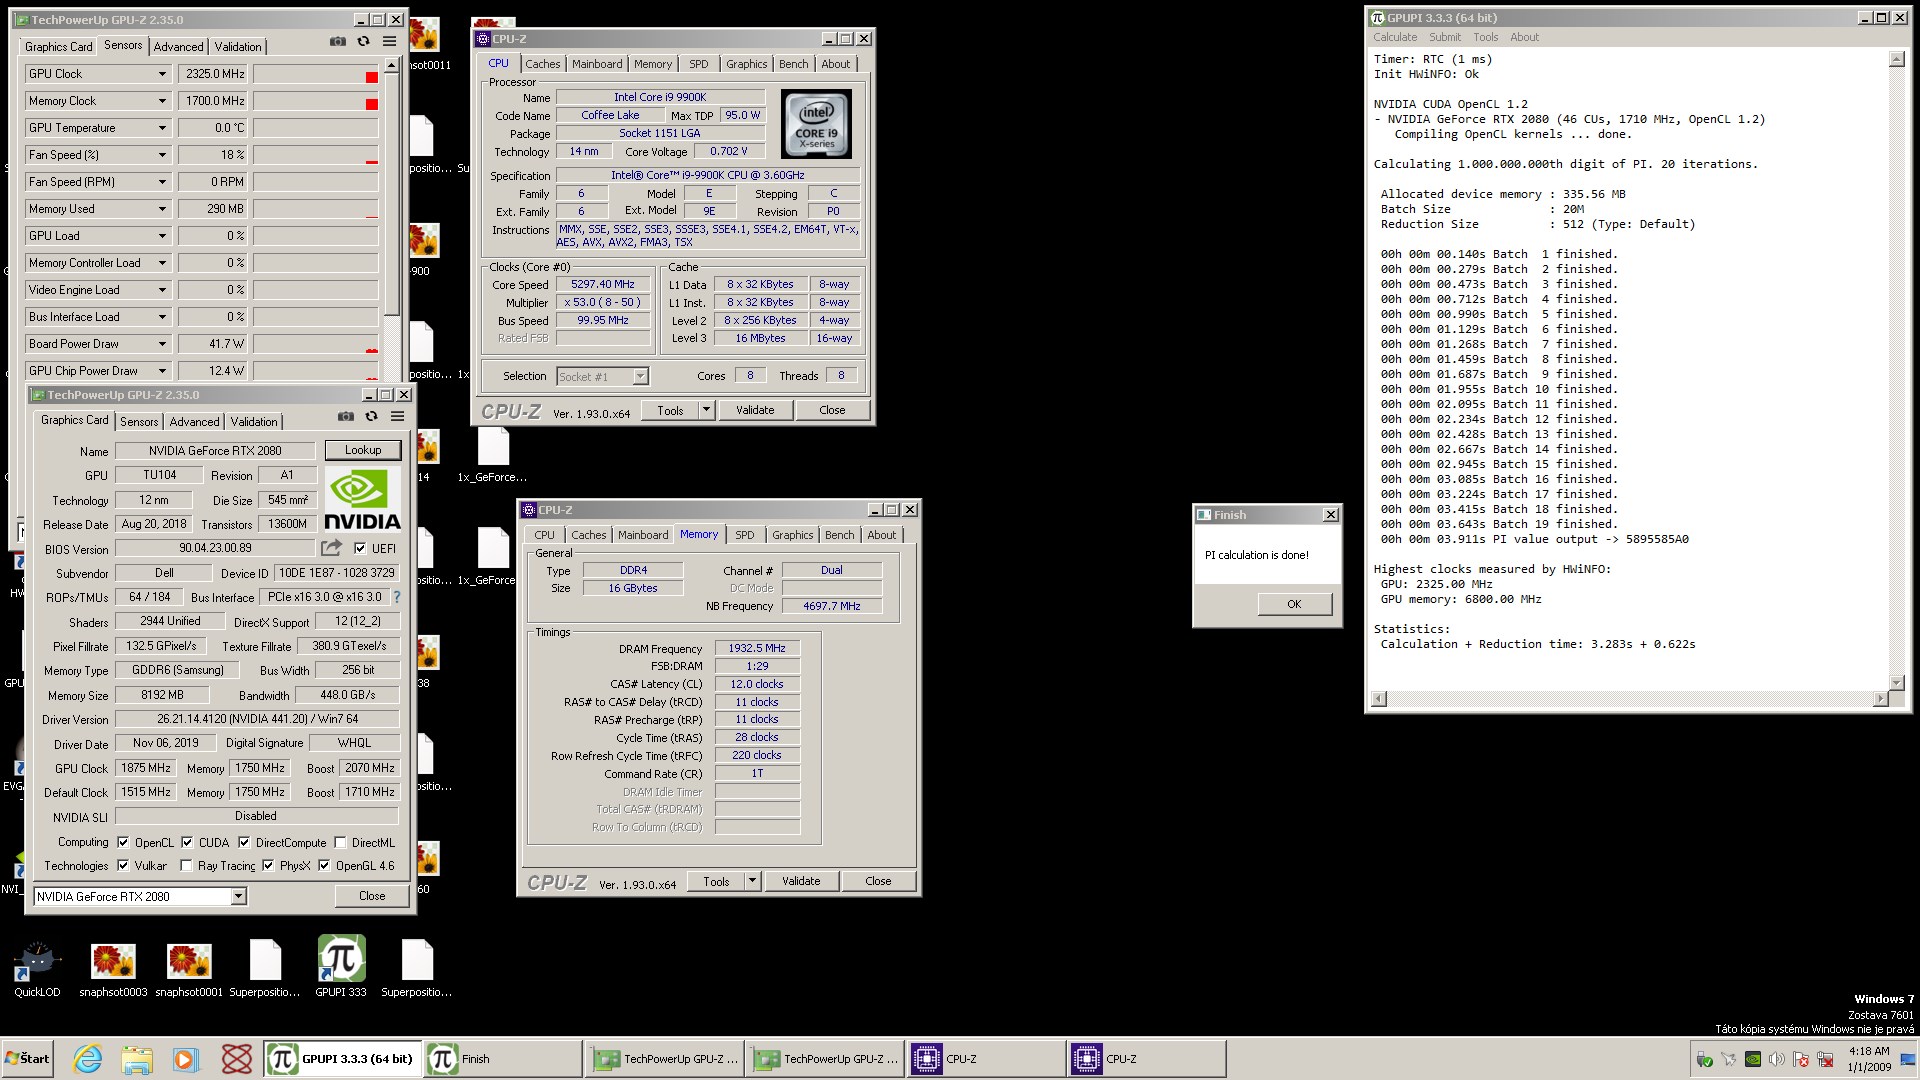The width and height of the screenshot is (1920, 1080).
Task: Toggle the CUDA checkbox
Action: point(187,842)
